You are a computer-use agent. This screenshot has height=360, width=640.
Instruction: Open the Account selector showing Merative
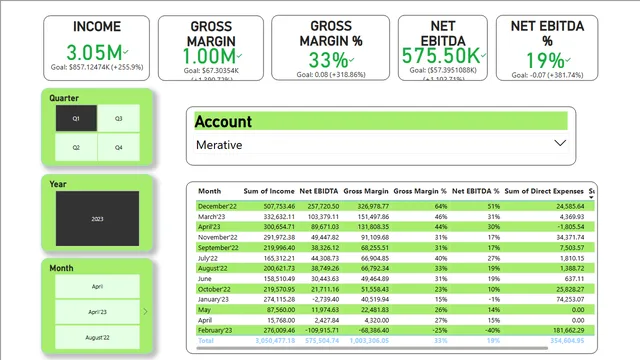pyautogui.click(x=381, y=145)
